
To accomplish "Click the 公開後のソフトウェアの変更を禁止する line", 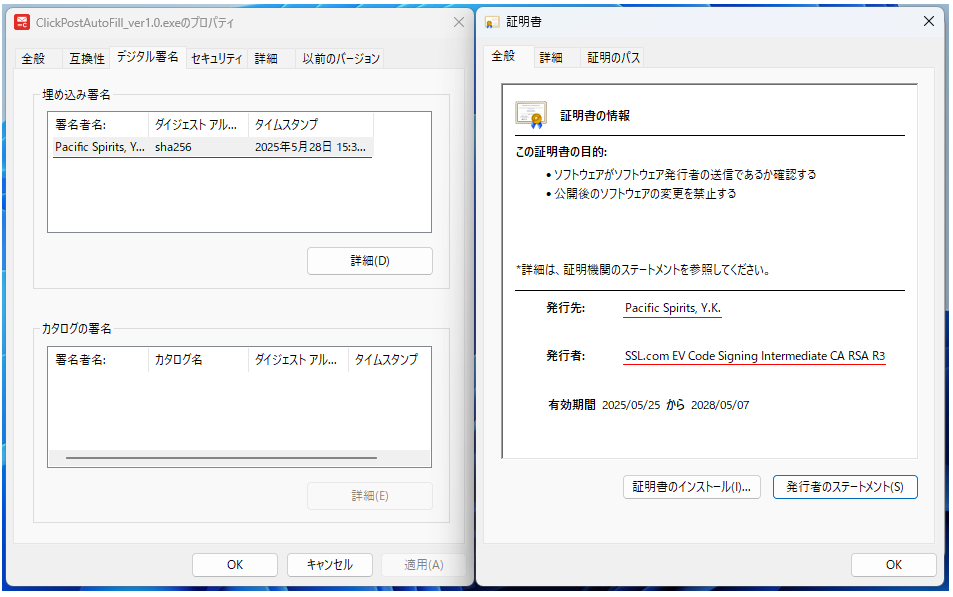I will coord(641,194).
